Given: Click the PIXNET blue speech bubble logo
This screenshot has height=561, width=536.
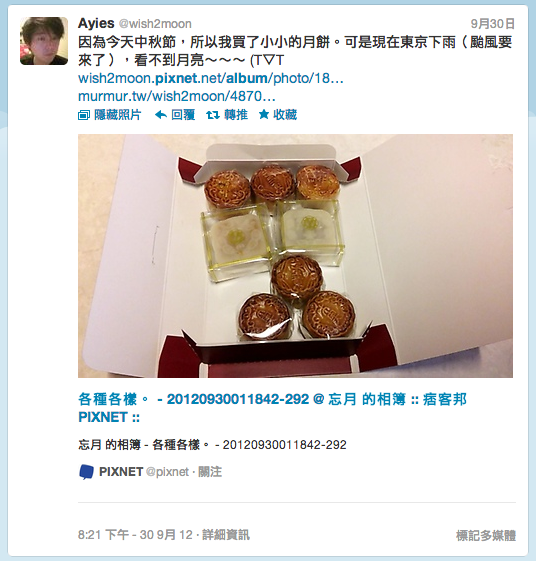Looking at the screenshot, I should [86, 472].
